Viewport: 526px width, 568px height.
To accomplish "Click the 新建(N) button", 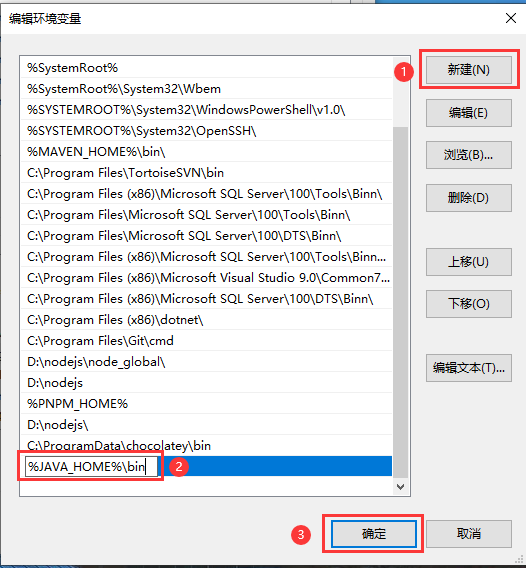I will [x=469, y=70].
